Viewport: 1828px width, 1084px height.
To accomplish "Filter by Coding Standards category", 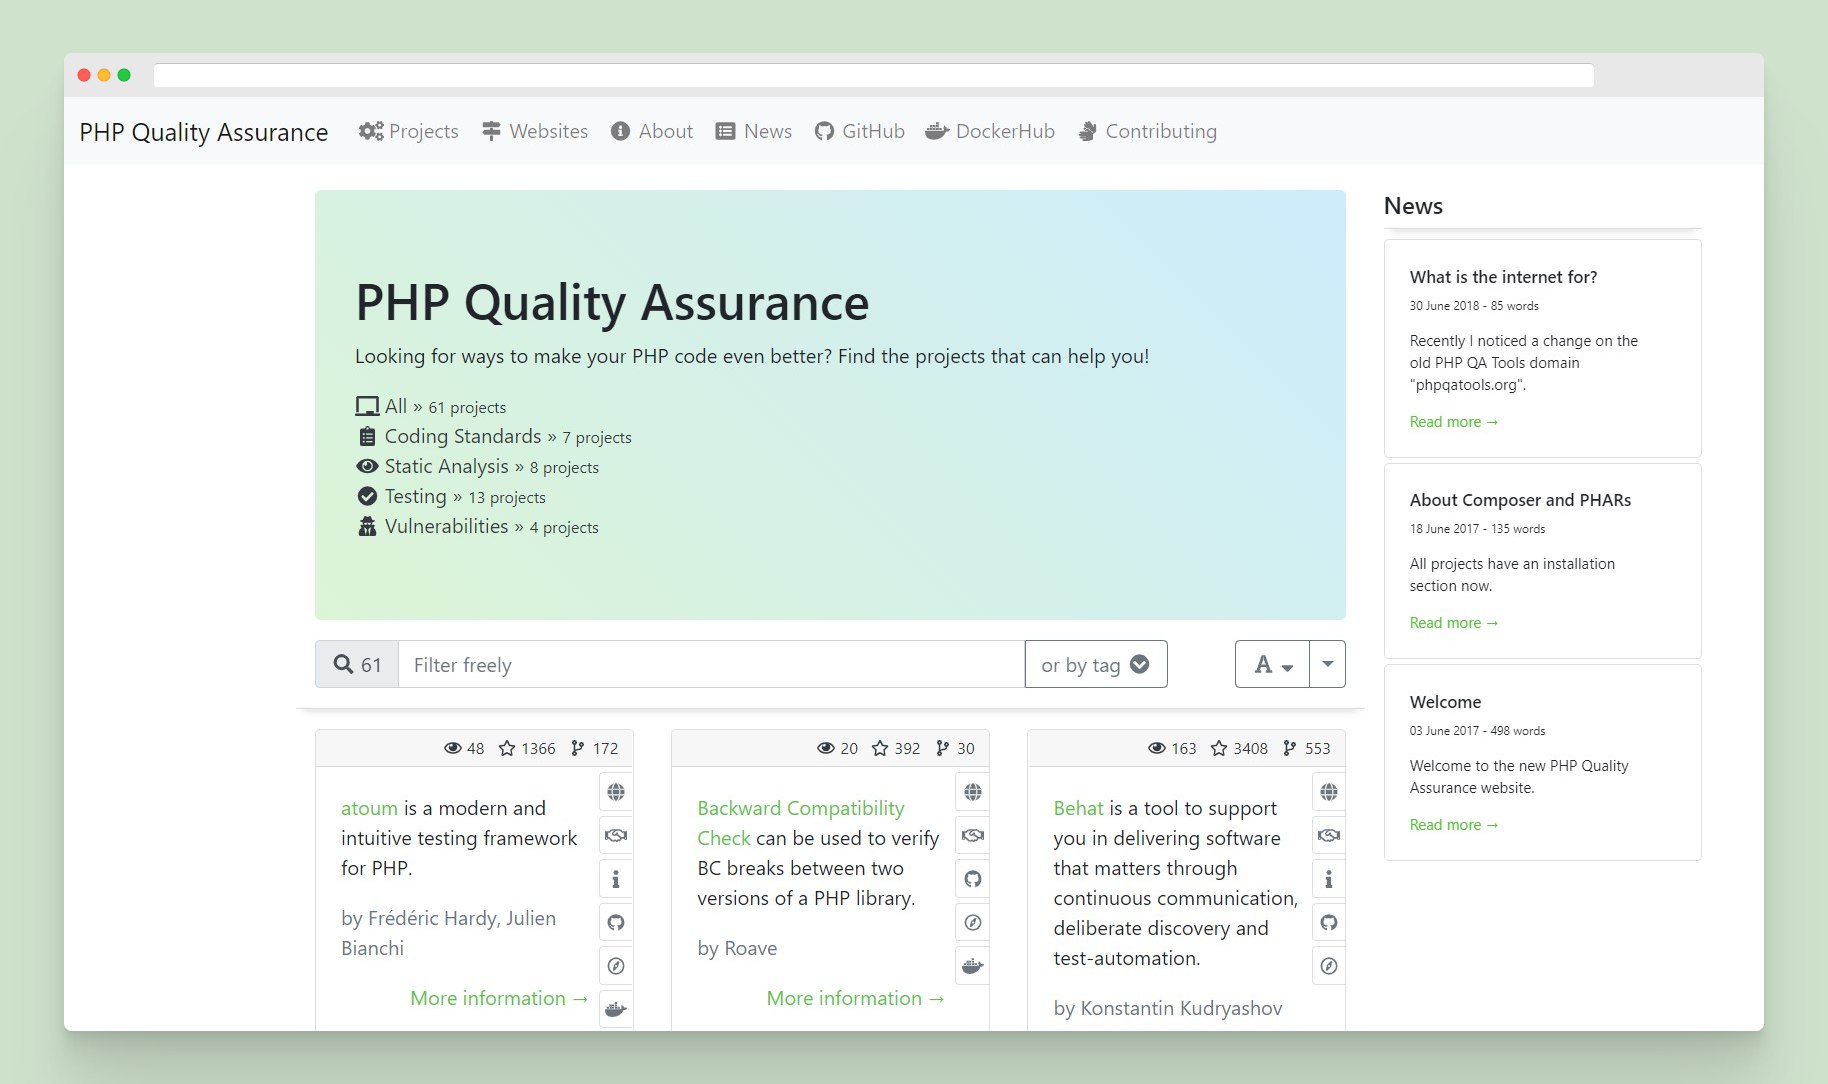I will [494, 436].
